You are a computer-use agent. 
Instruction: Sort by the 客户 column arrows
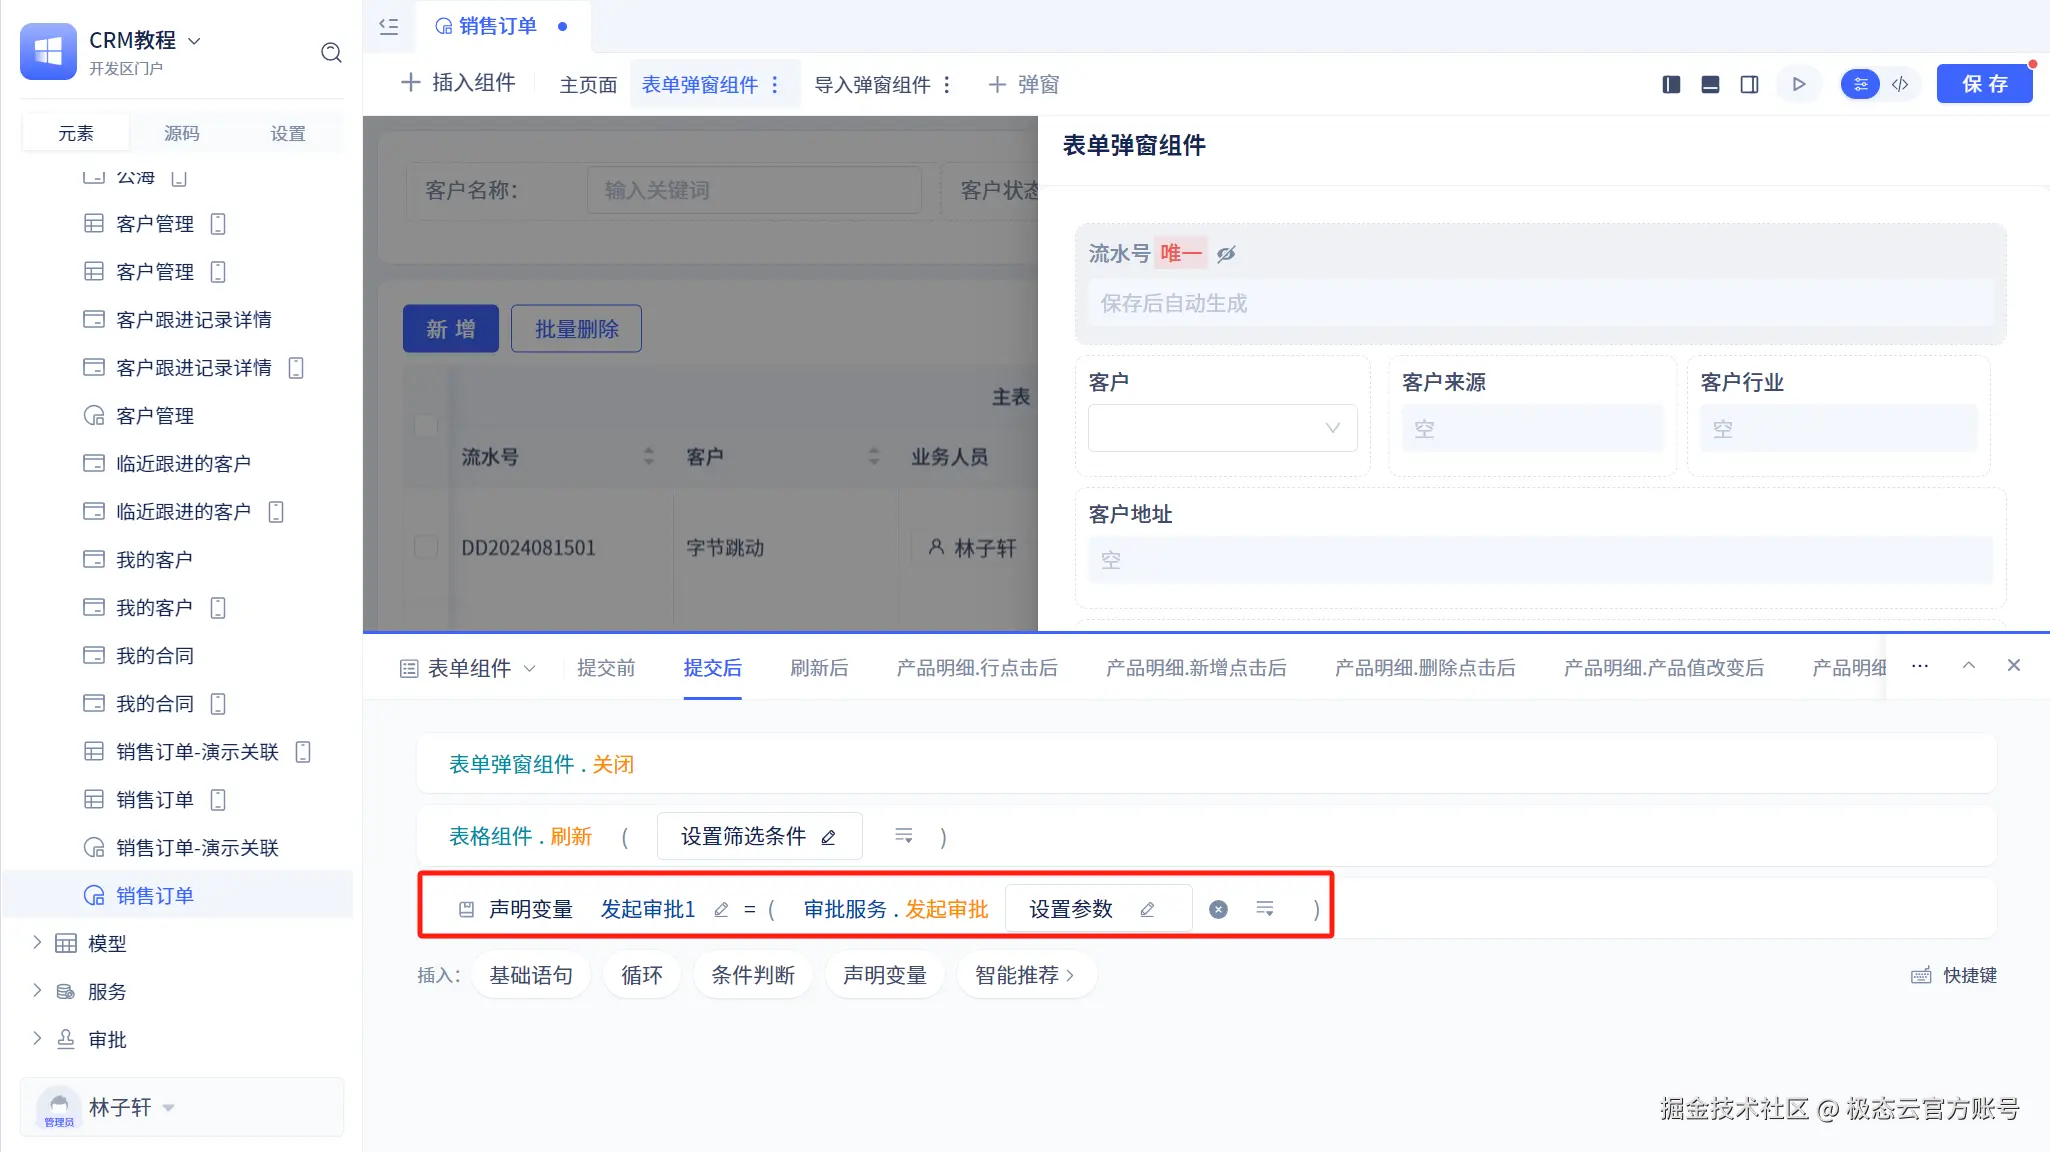874,457
